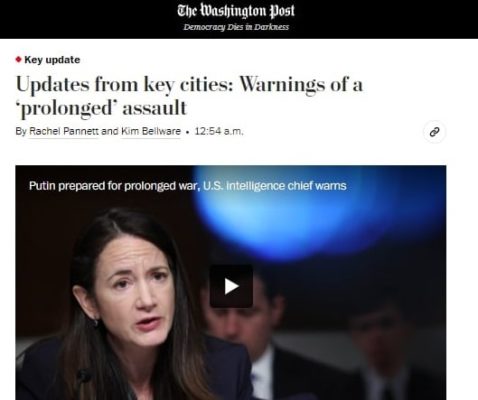Image resolution: width=478 pixels, height=400 pixels.
Task: Click the 'U.S. intelligence chief warns' caption text
Action: pyautogui.click(x=275, y=186)
